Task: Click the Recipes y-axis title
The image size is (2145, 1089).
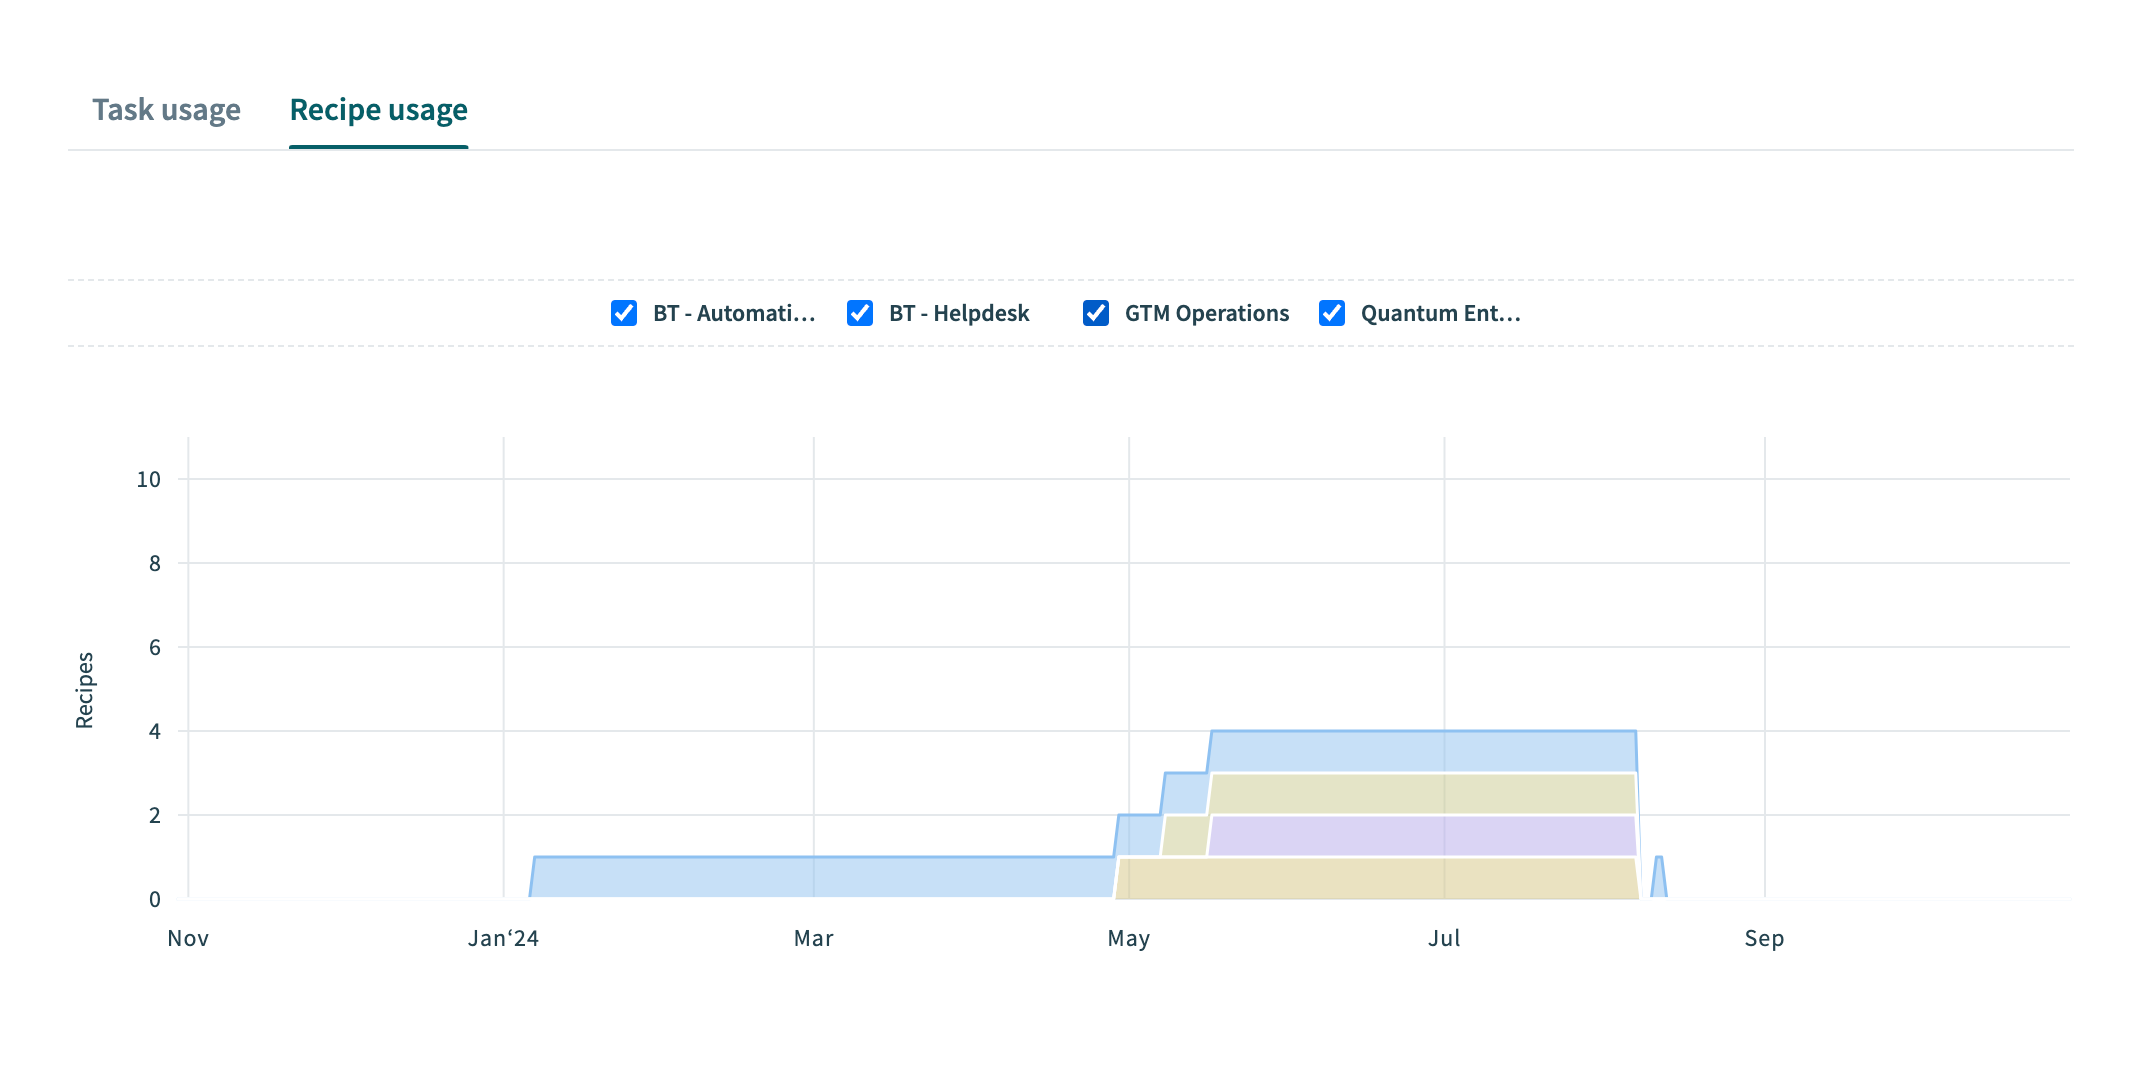Action: click(x=85, y=690)
